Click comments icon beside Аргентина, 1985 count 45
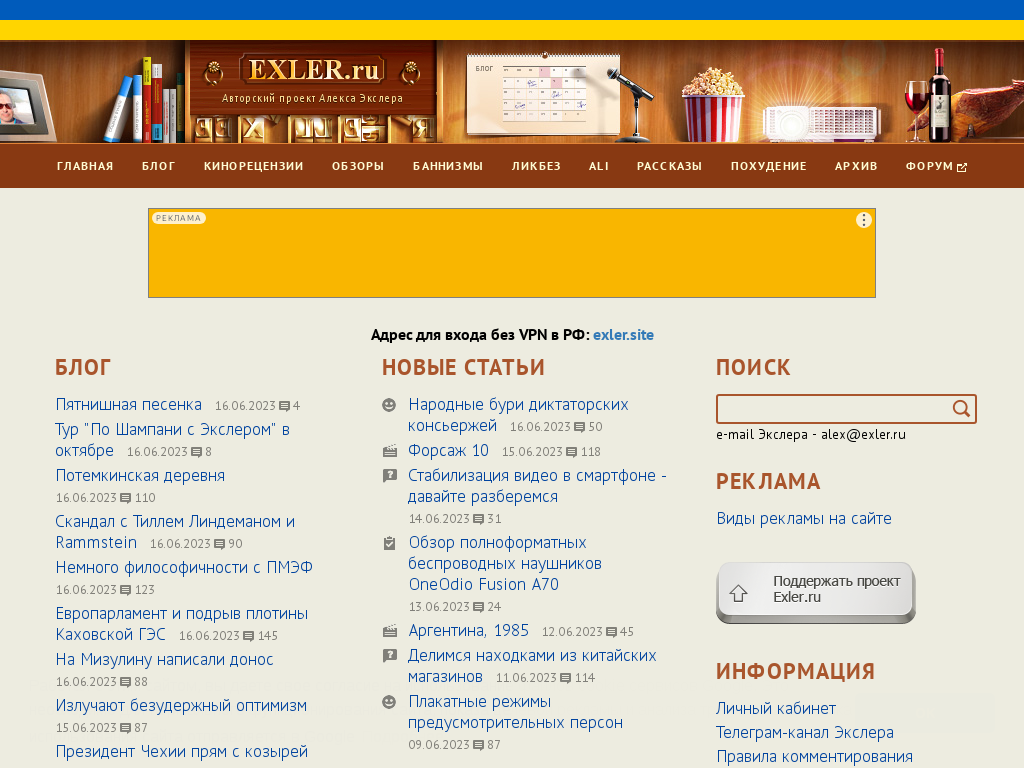1024x768 pixels. pyautogui.click(x=611, y=632)
